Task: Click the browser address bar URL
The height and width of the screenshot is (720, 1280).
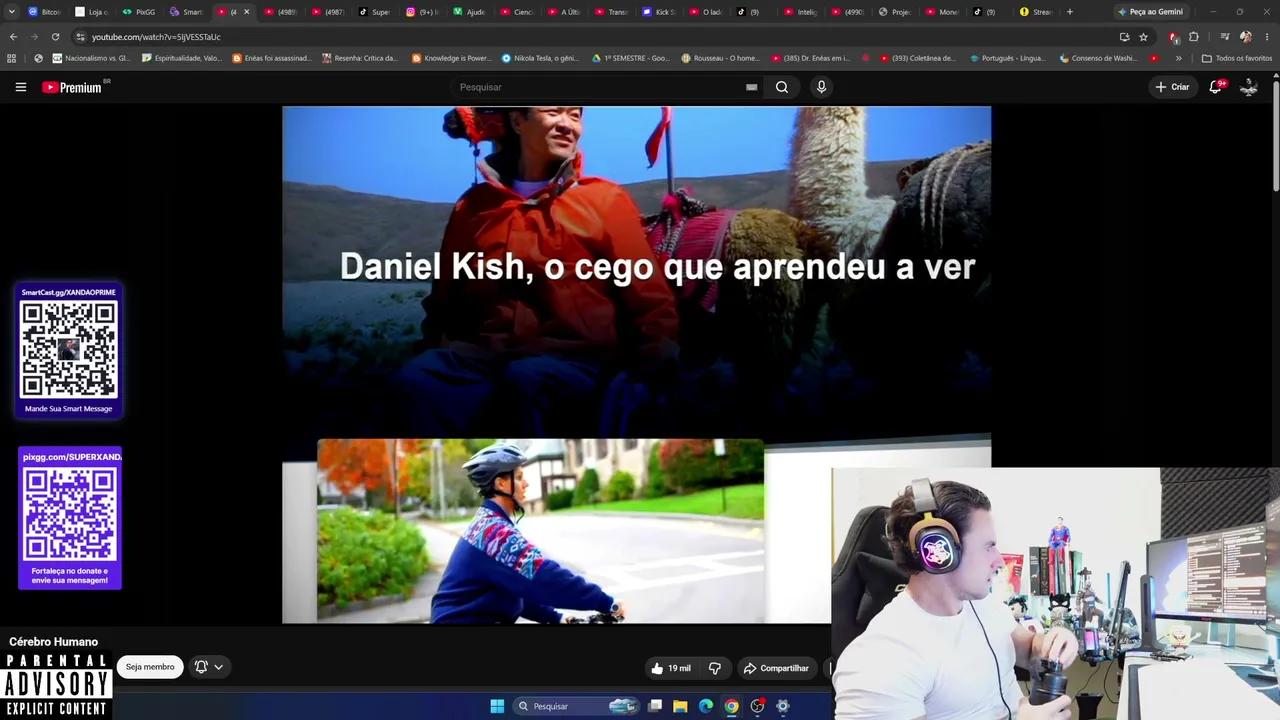Action: click(156, 37)
